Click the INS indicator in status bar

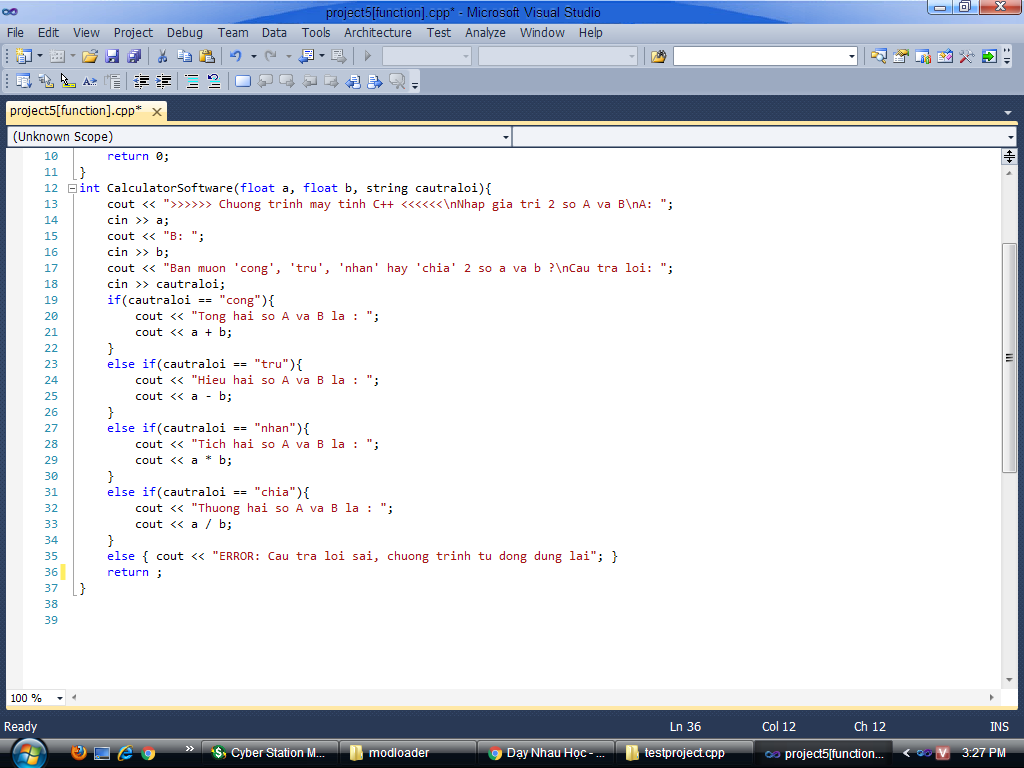999,727
